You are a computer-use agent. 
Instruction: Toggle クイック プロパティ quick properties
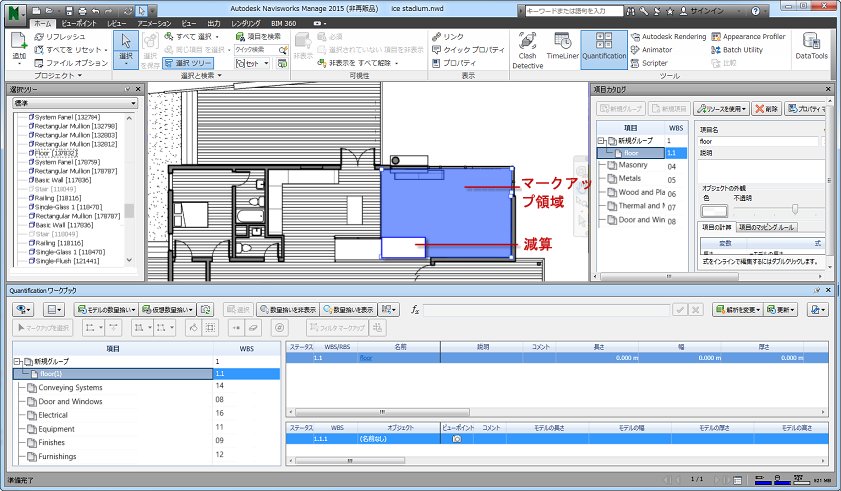468,49
